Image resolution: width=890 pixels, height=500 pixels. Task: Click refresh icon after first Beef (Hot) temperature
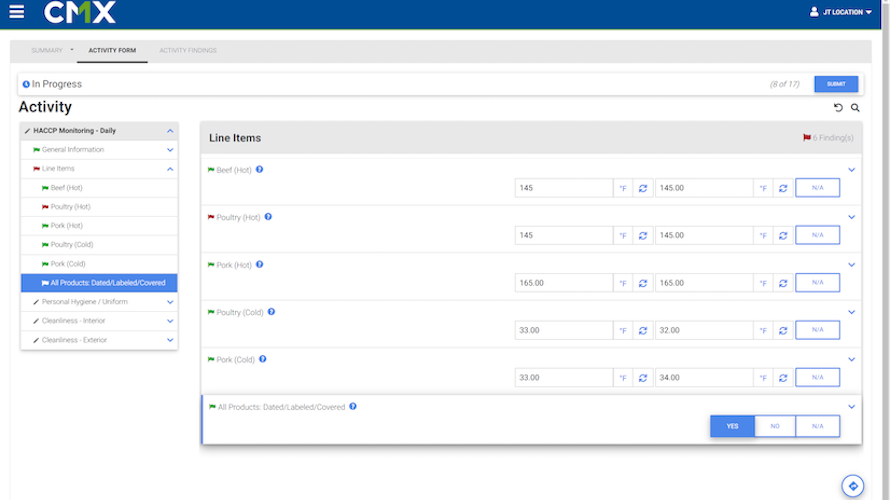tap(643, 188)
